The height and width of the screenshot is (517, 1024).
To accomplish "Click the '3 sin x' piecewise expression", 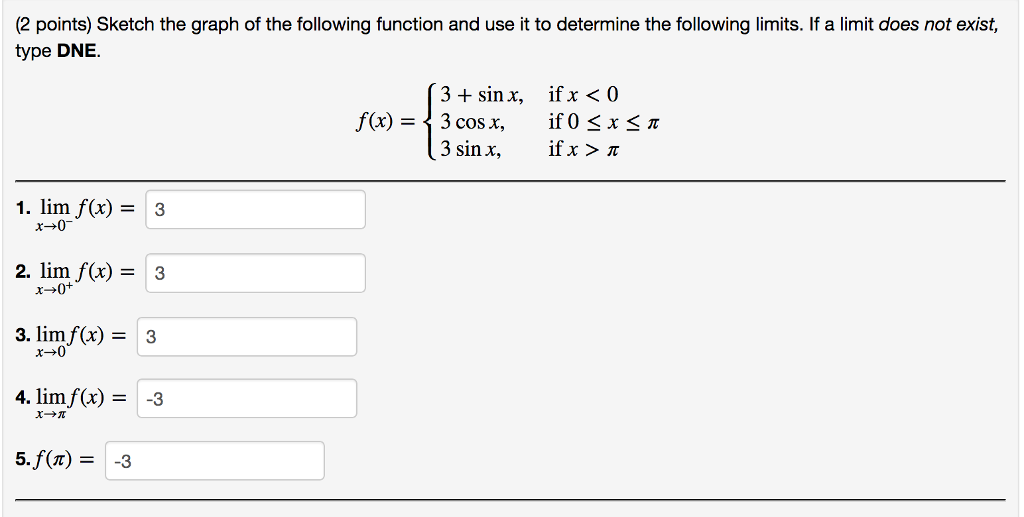I will point(470,149).
